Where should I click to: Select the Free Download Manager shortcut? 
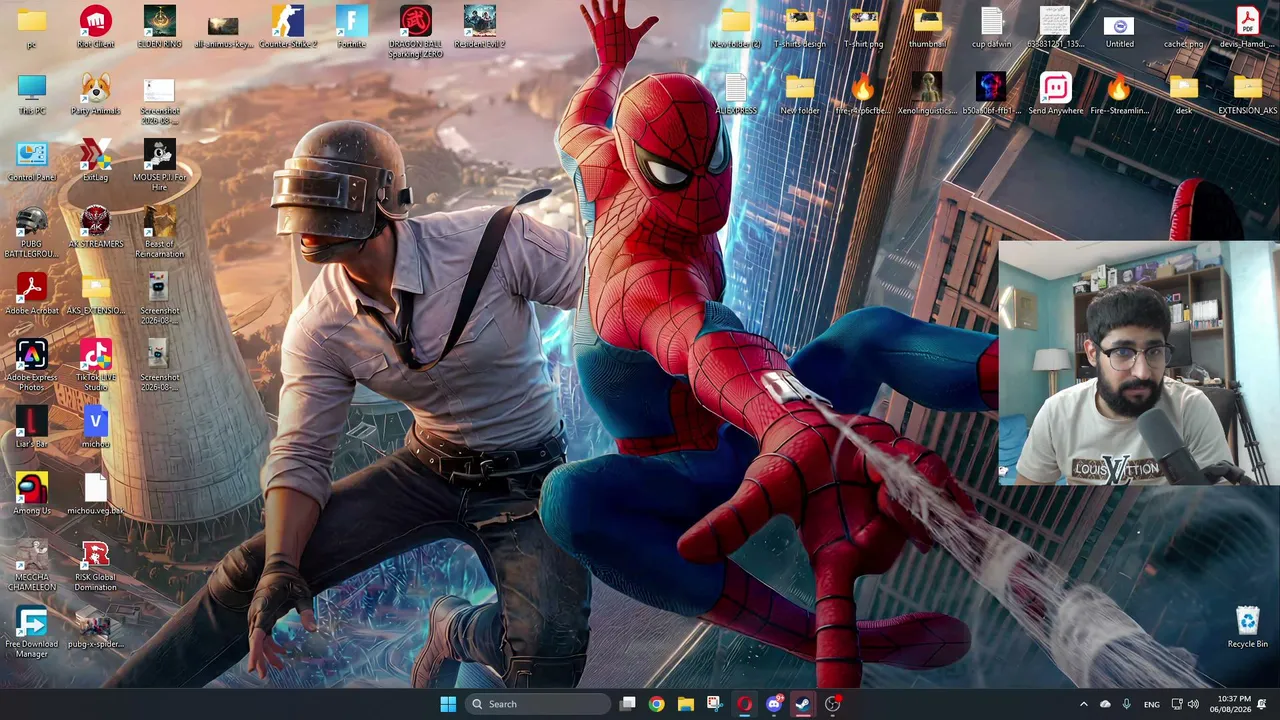click(x=31, y=634)
